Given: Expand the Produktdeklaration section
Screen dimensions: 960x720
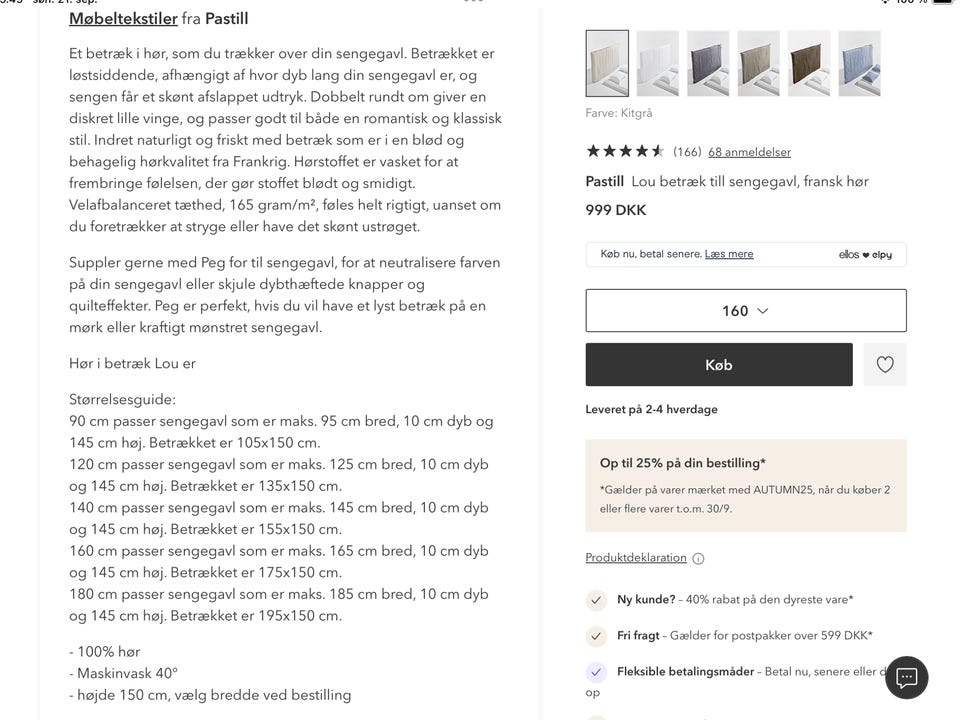Looking at the screenshot, I should pyautogui.click(x=638, y=558).
